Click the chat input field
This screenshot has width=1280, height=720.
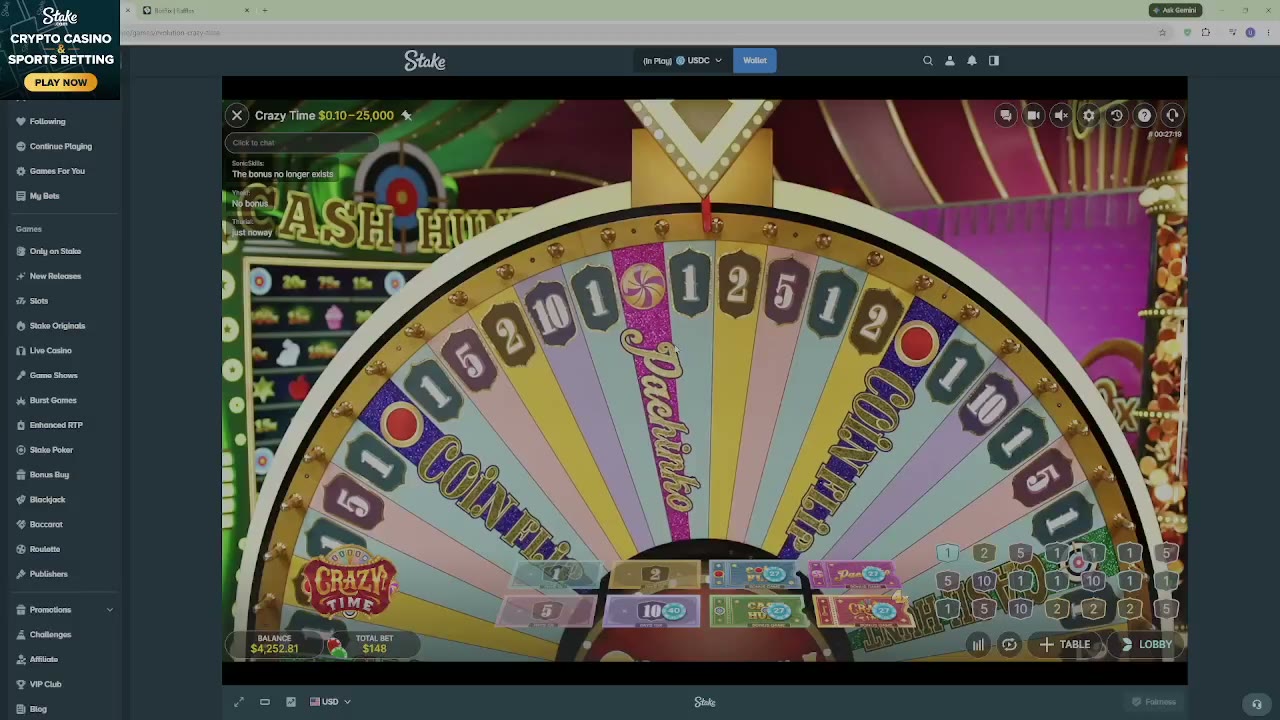(302, 143)
